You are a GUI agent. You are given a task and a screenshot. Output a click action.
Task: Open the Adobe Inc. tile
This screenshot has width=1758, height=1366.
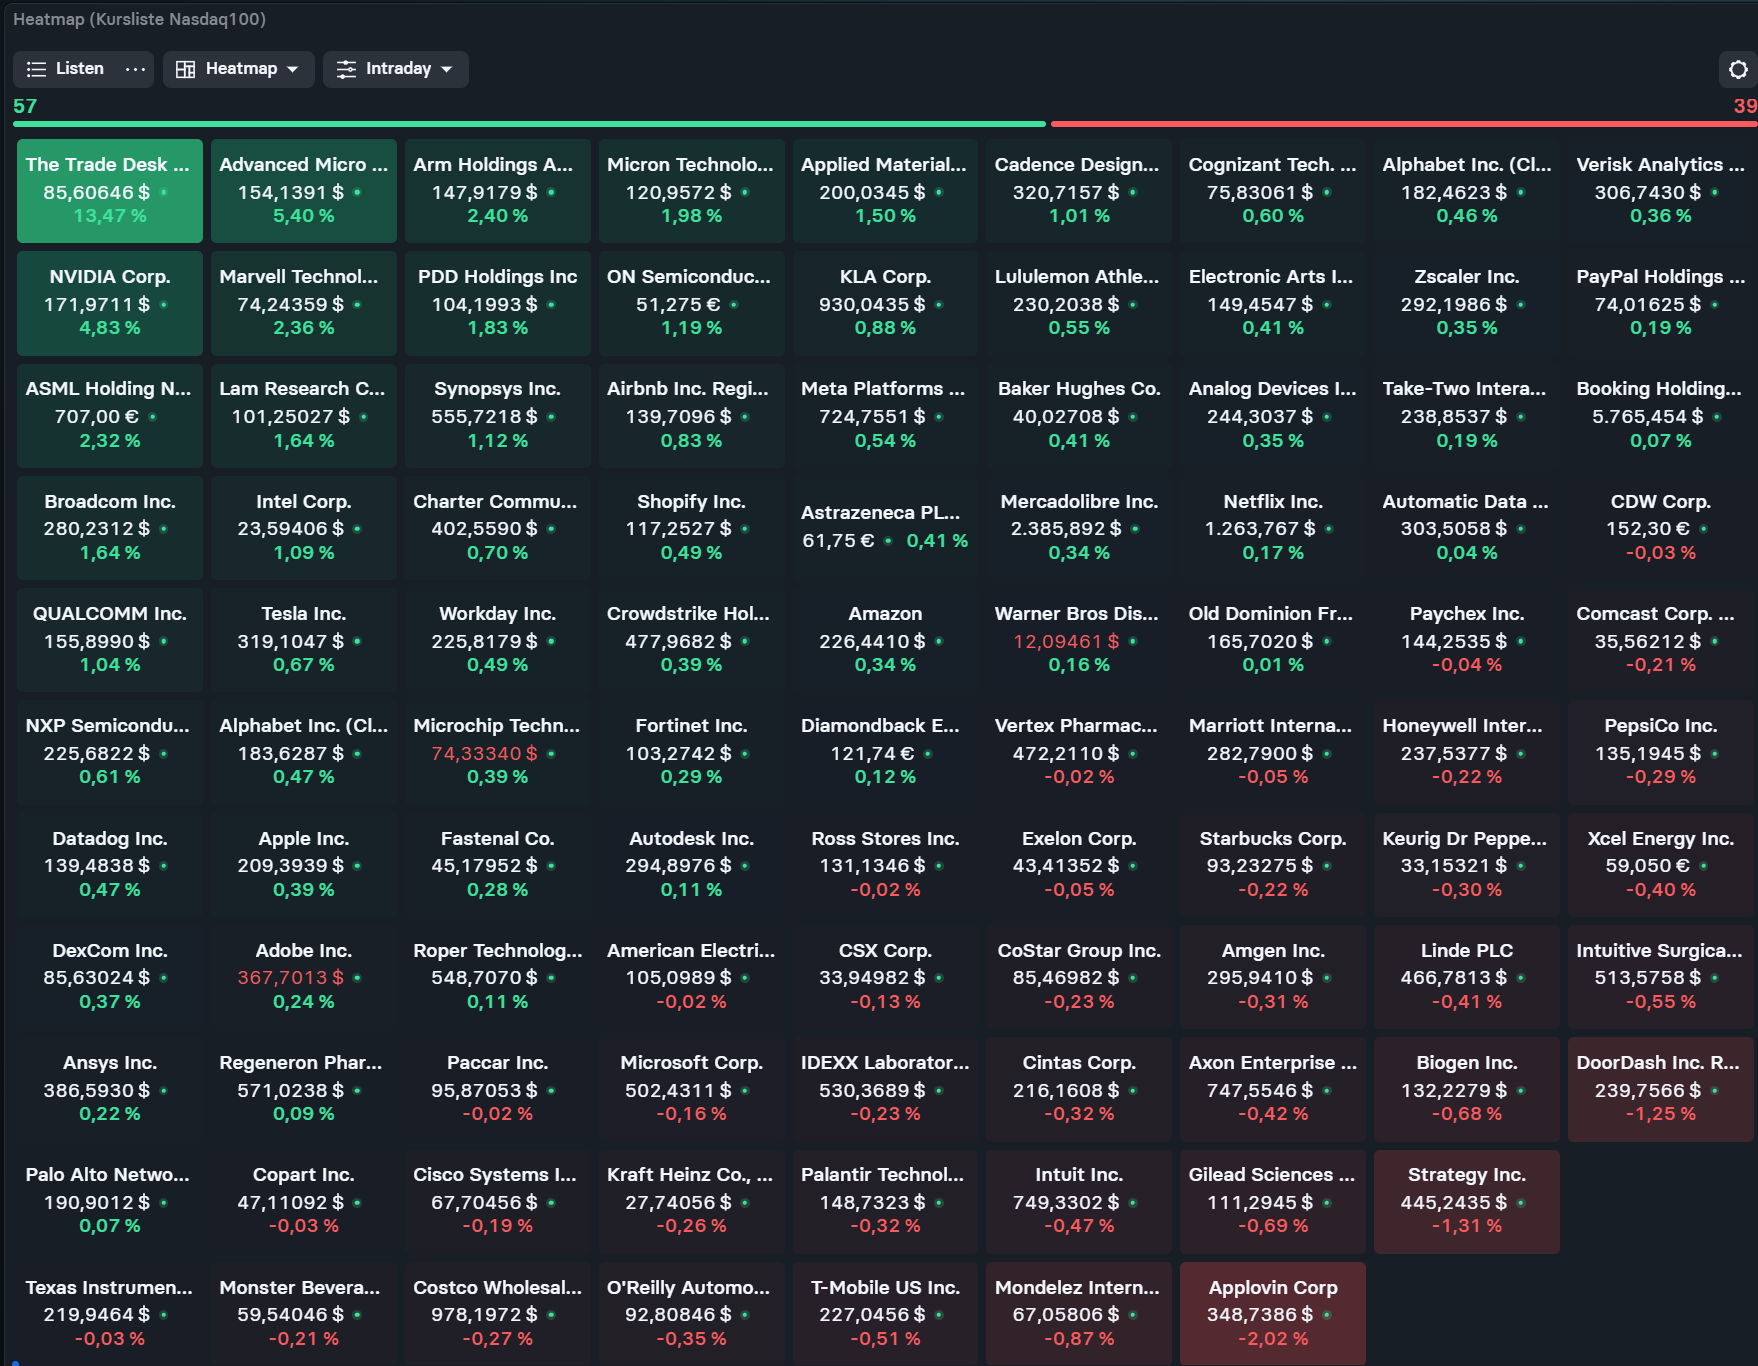304,977
